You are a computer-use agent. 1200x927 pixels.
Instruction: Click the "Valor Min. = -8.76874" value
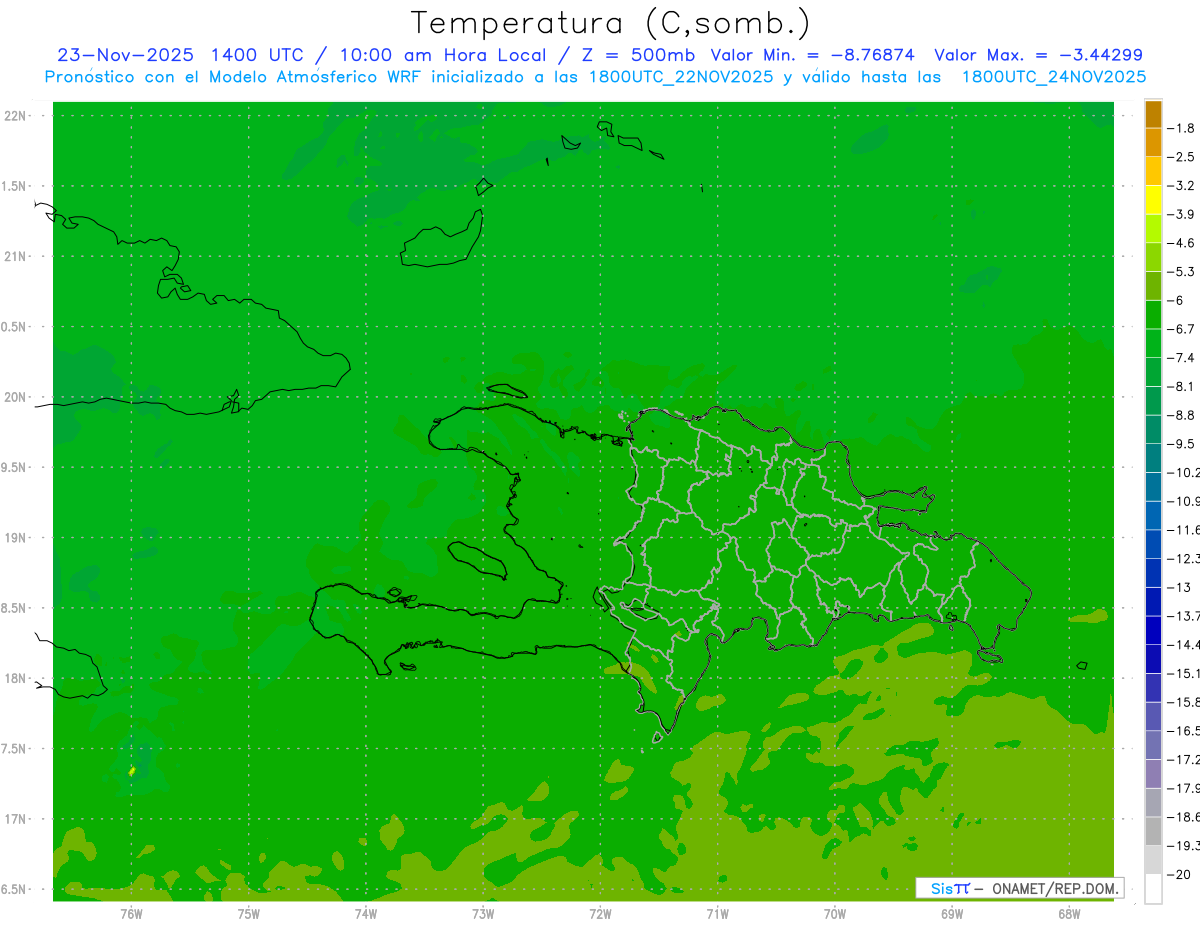[x=812, y=55]
